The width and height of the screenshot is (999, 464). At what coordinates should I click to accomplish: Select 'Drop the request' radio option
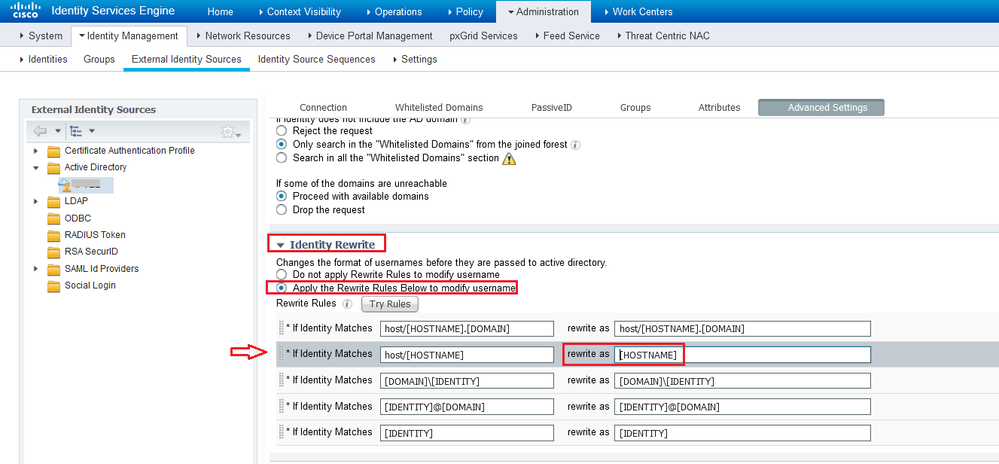click(x=281, y=209)
